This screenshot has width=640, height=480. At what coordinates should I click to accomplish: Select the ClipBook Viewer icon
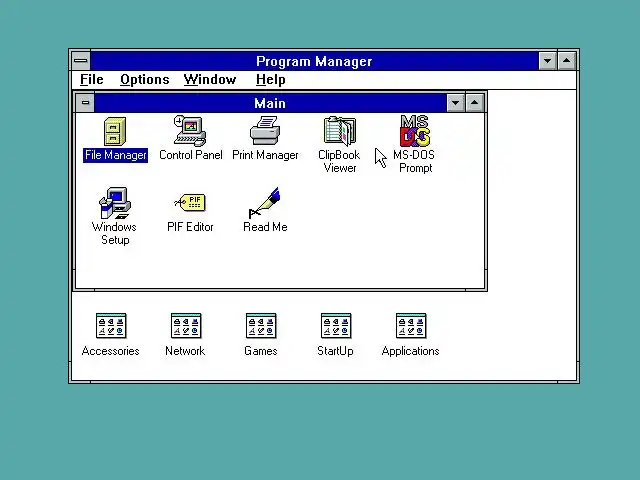click(x=340, y=131)
